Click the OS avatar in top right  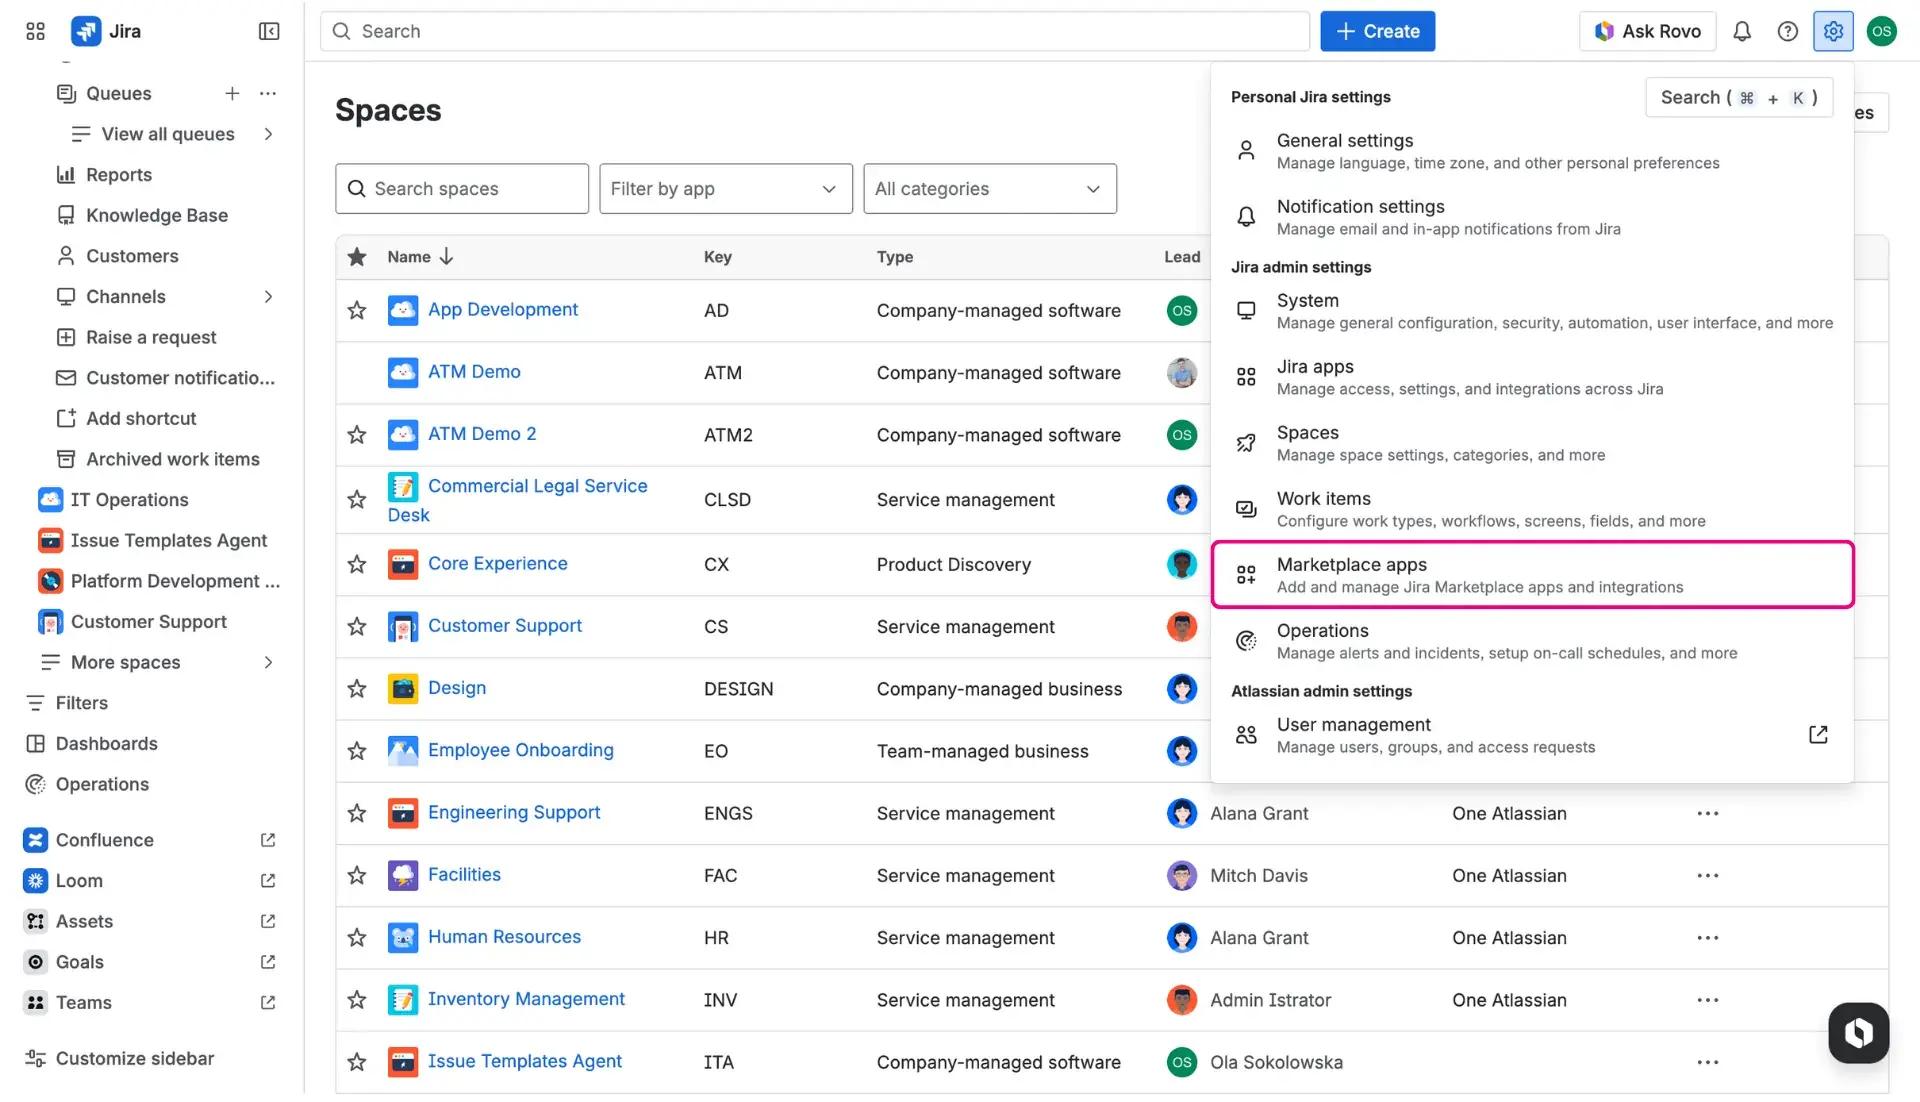pyautogui.click(x=1882, y=31)
